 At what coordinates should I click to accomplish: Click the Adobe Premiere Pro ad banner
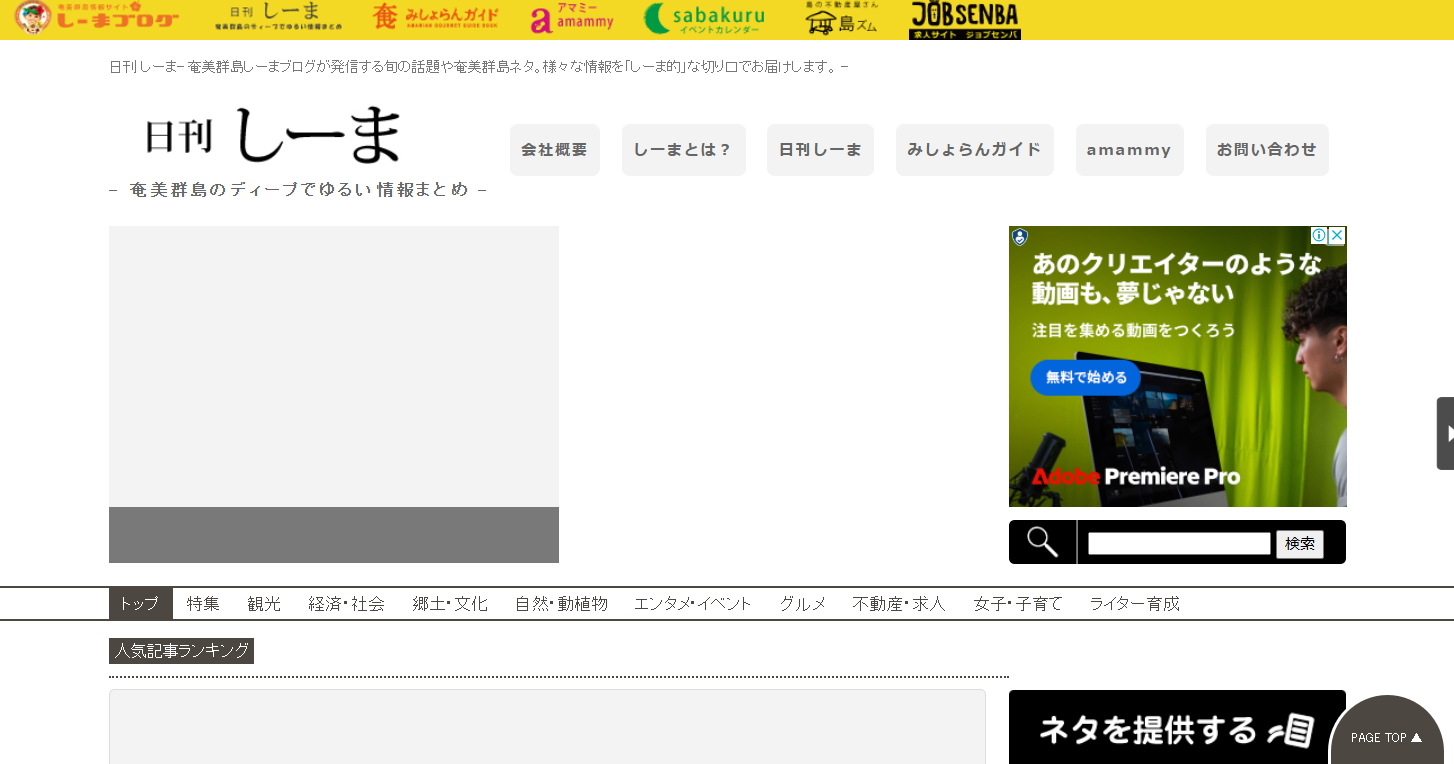click(1178, 366)
